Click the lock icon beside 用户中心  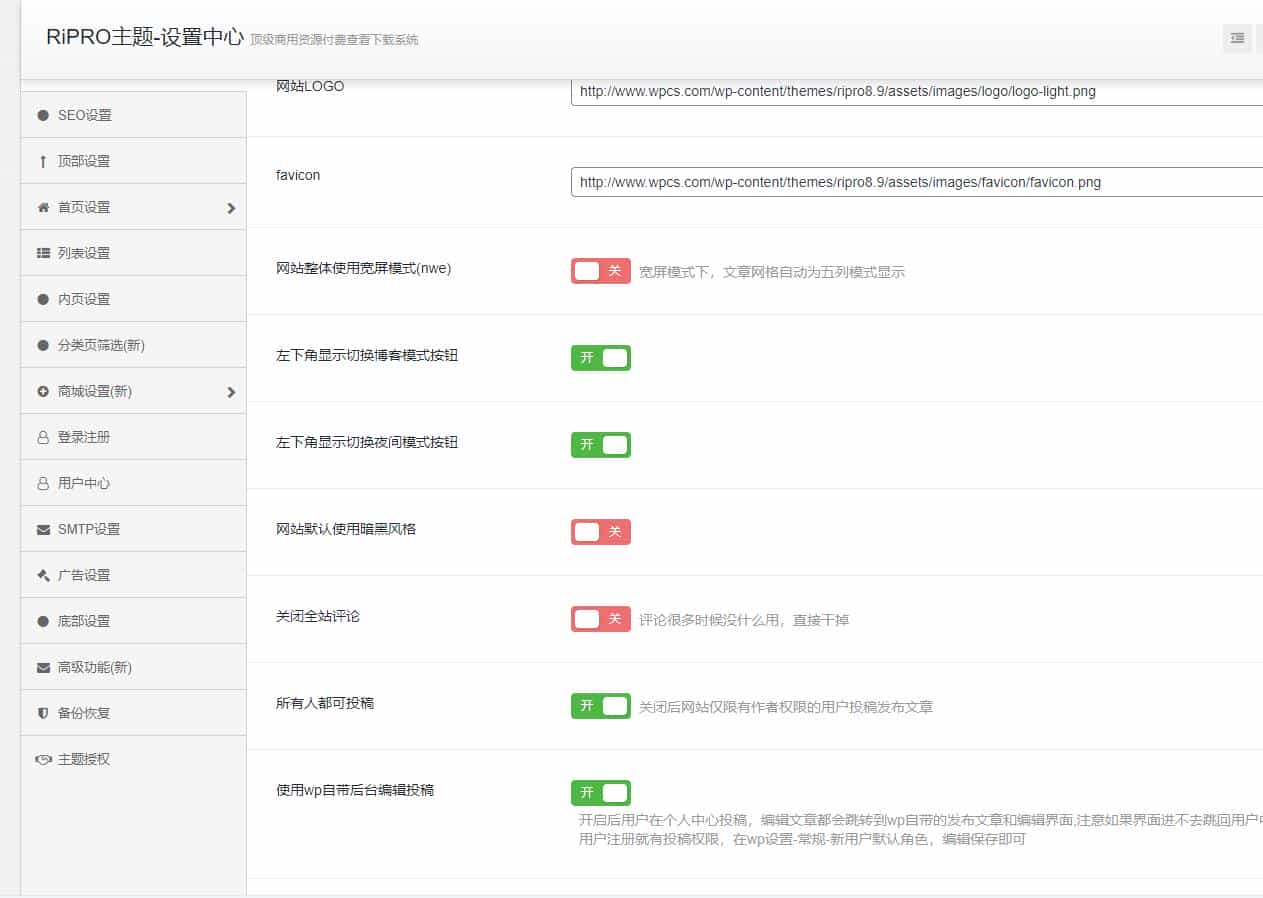point(43,483)
